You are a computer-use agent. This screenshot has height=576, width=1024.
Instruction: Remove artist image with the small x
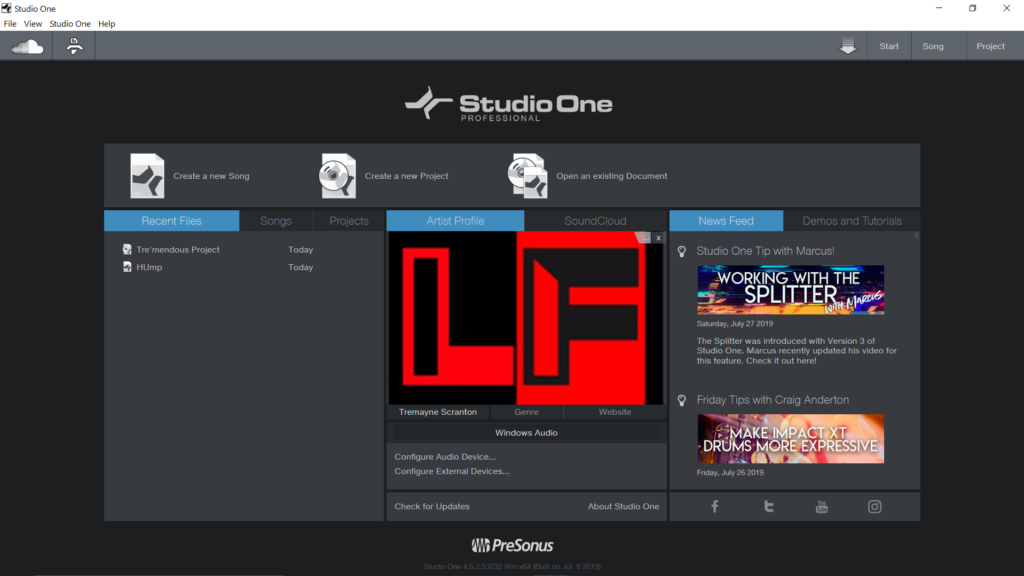(658, 238)
